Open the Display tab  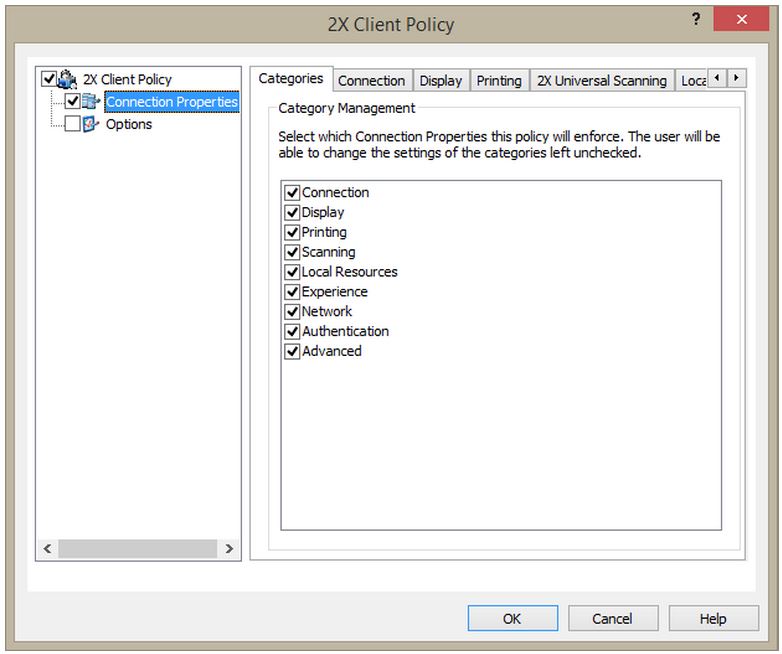(440, 80)
